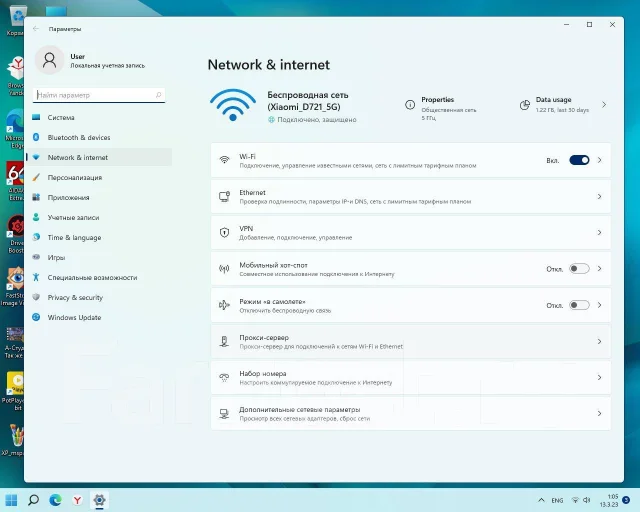Image resolution: width=640 pixels, height=512 pixels.
Task: Click the Прокси-сервер icon
Action: (224, 341)
